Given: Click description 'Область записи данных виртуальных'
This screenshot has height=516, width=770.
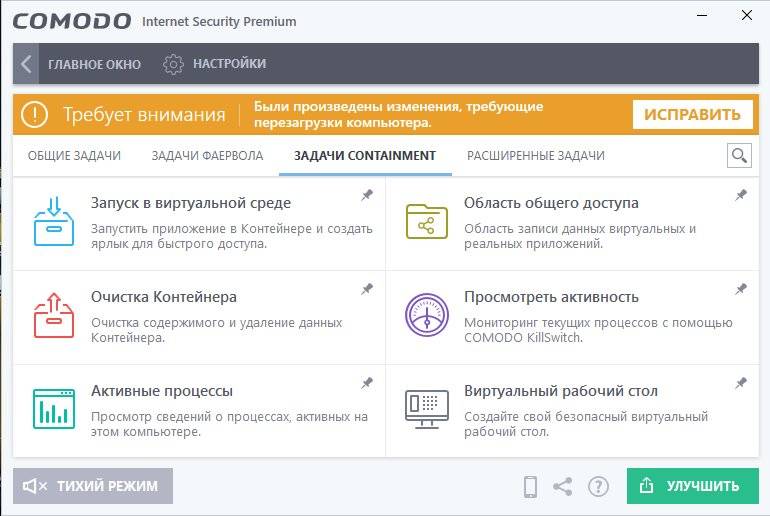Looking at the screenshot, I should point(575,229).
